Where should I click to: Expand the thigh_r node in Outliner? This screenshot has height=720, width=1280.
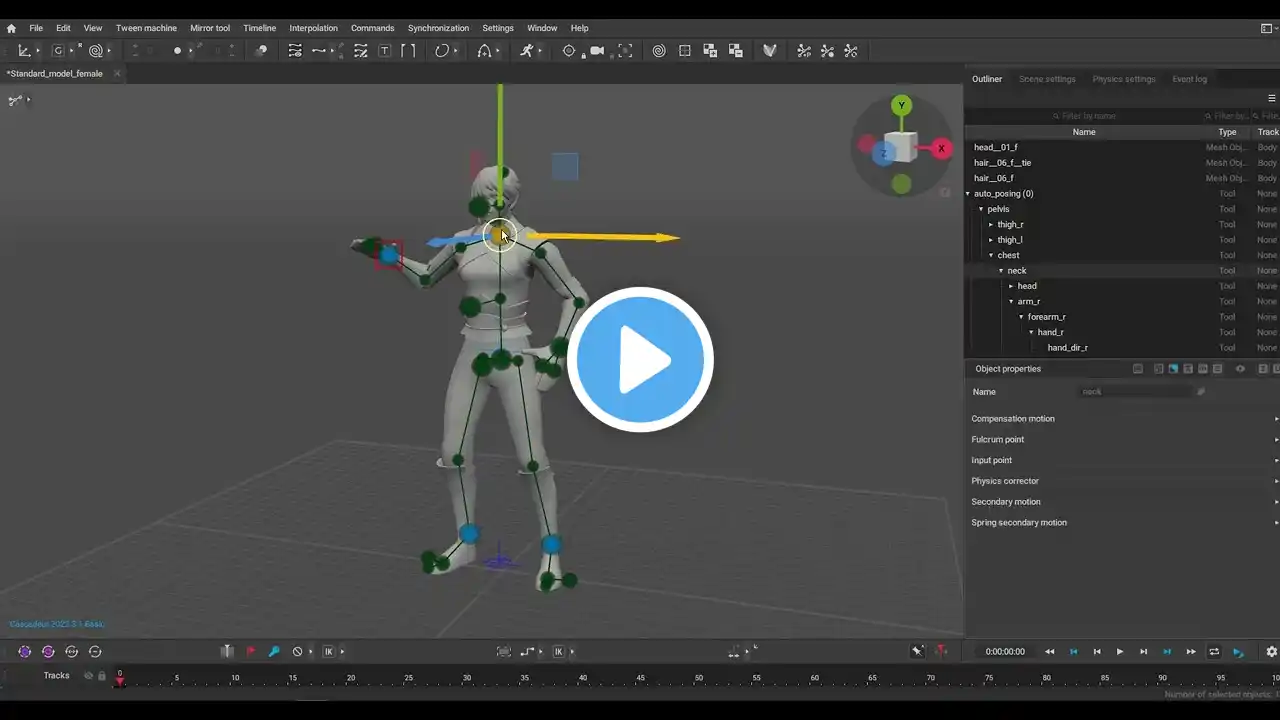tap(991, 225)
